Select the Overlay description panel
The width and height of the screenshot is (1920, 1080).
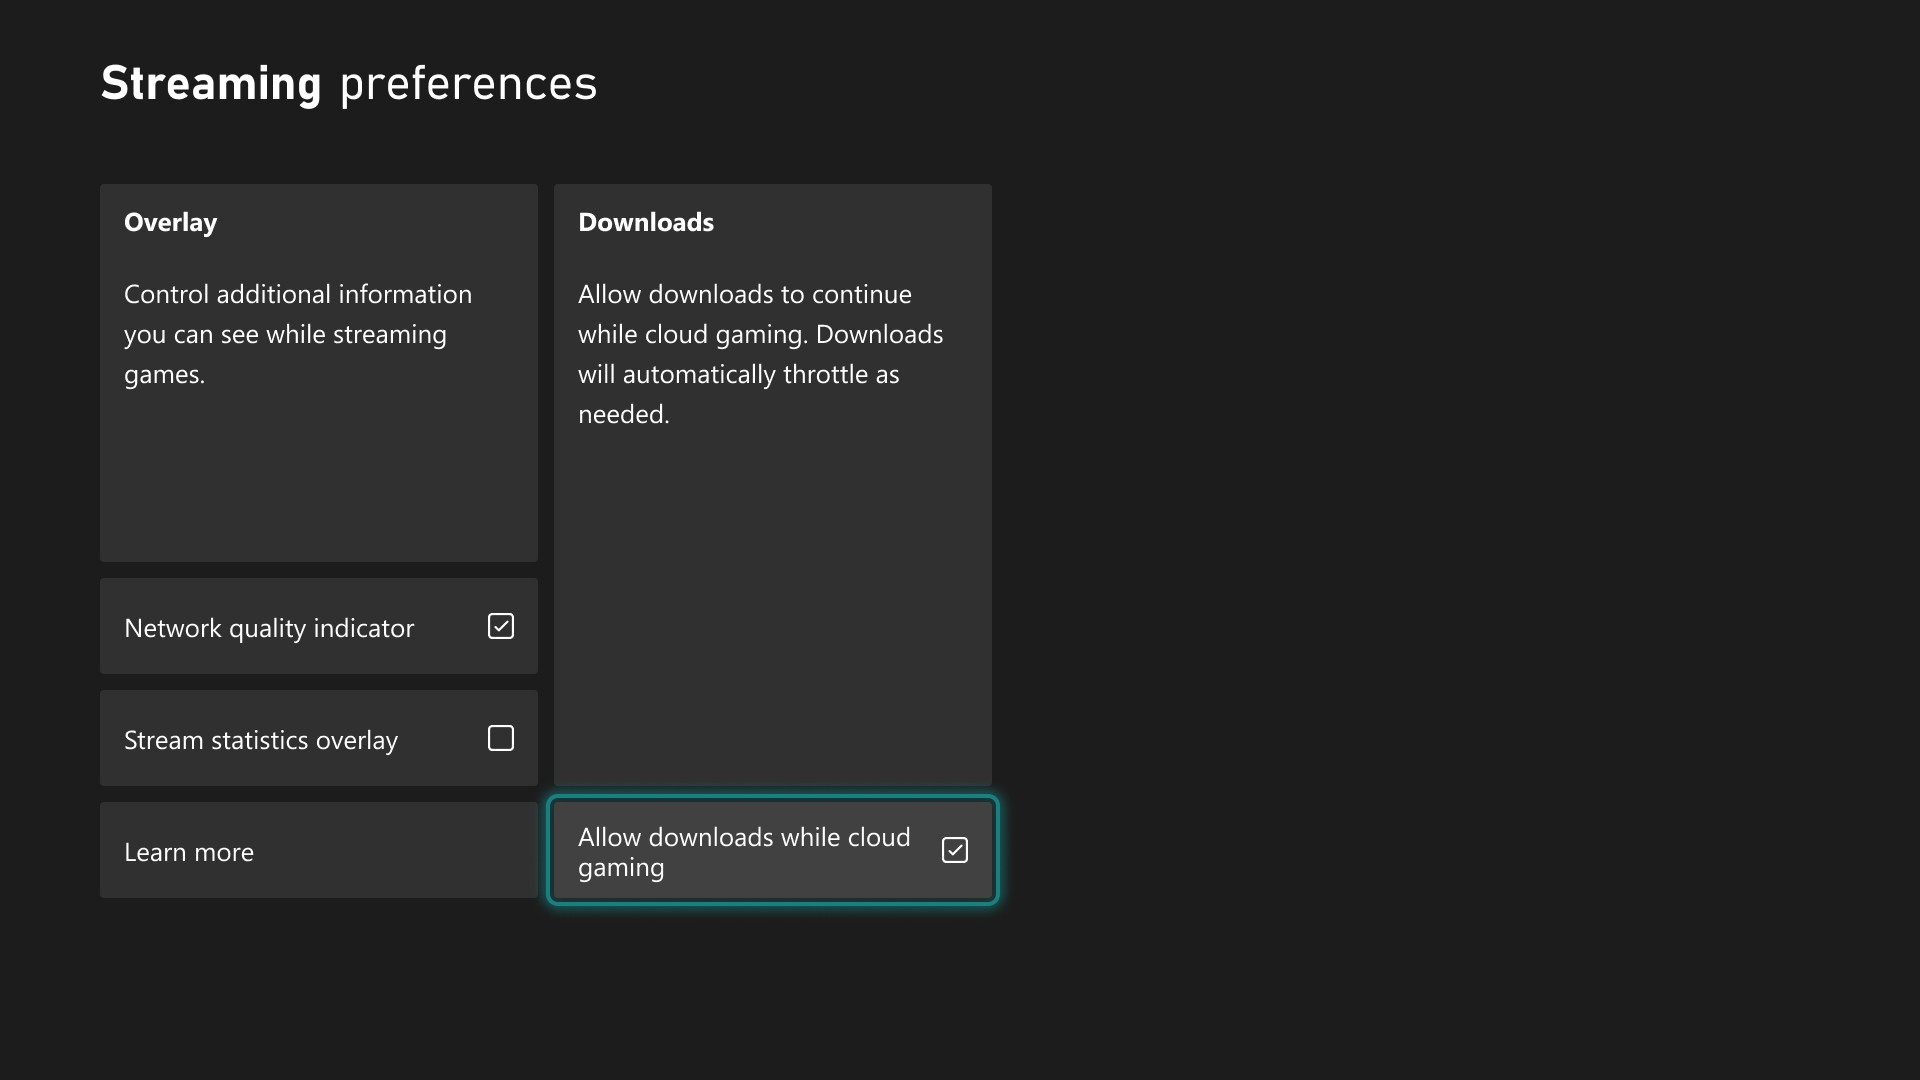pos(319,373)
